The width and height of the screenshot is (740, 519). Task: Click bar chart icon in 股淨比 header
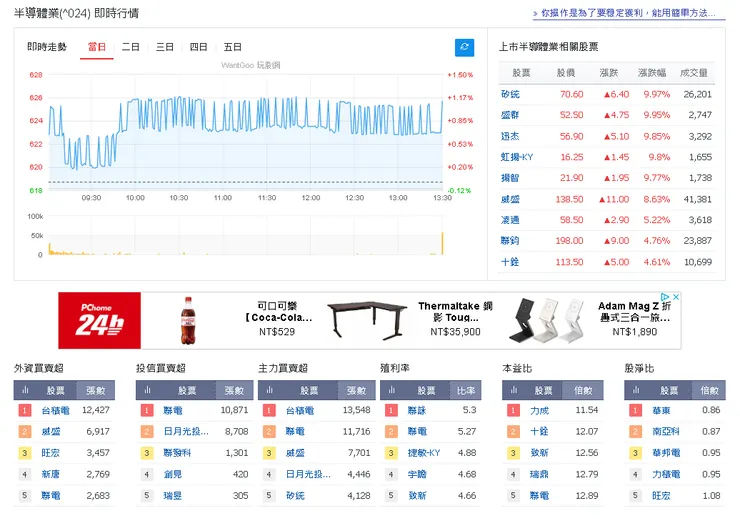(636, 390)
